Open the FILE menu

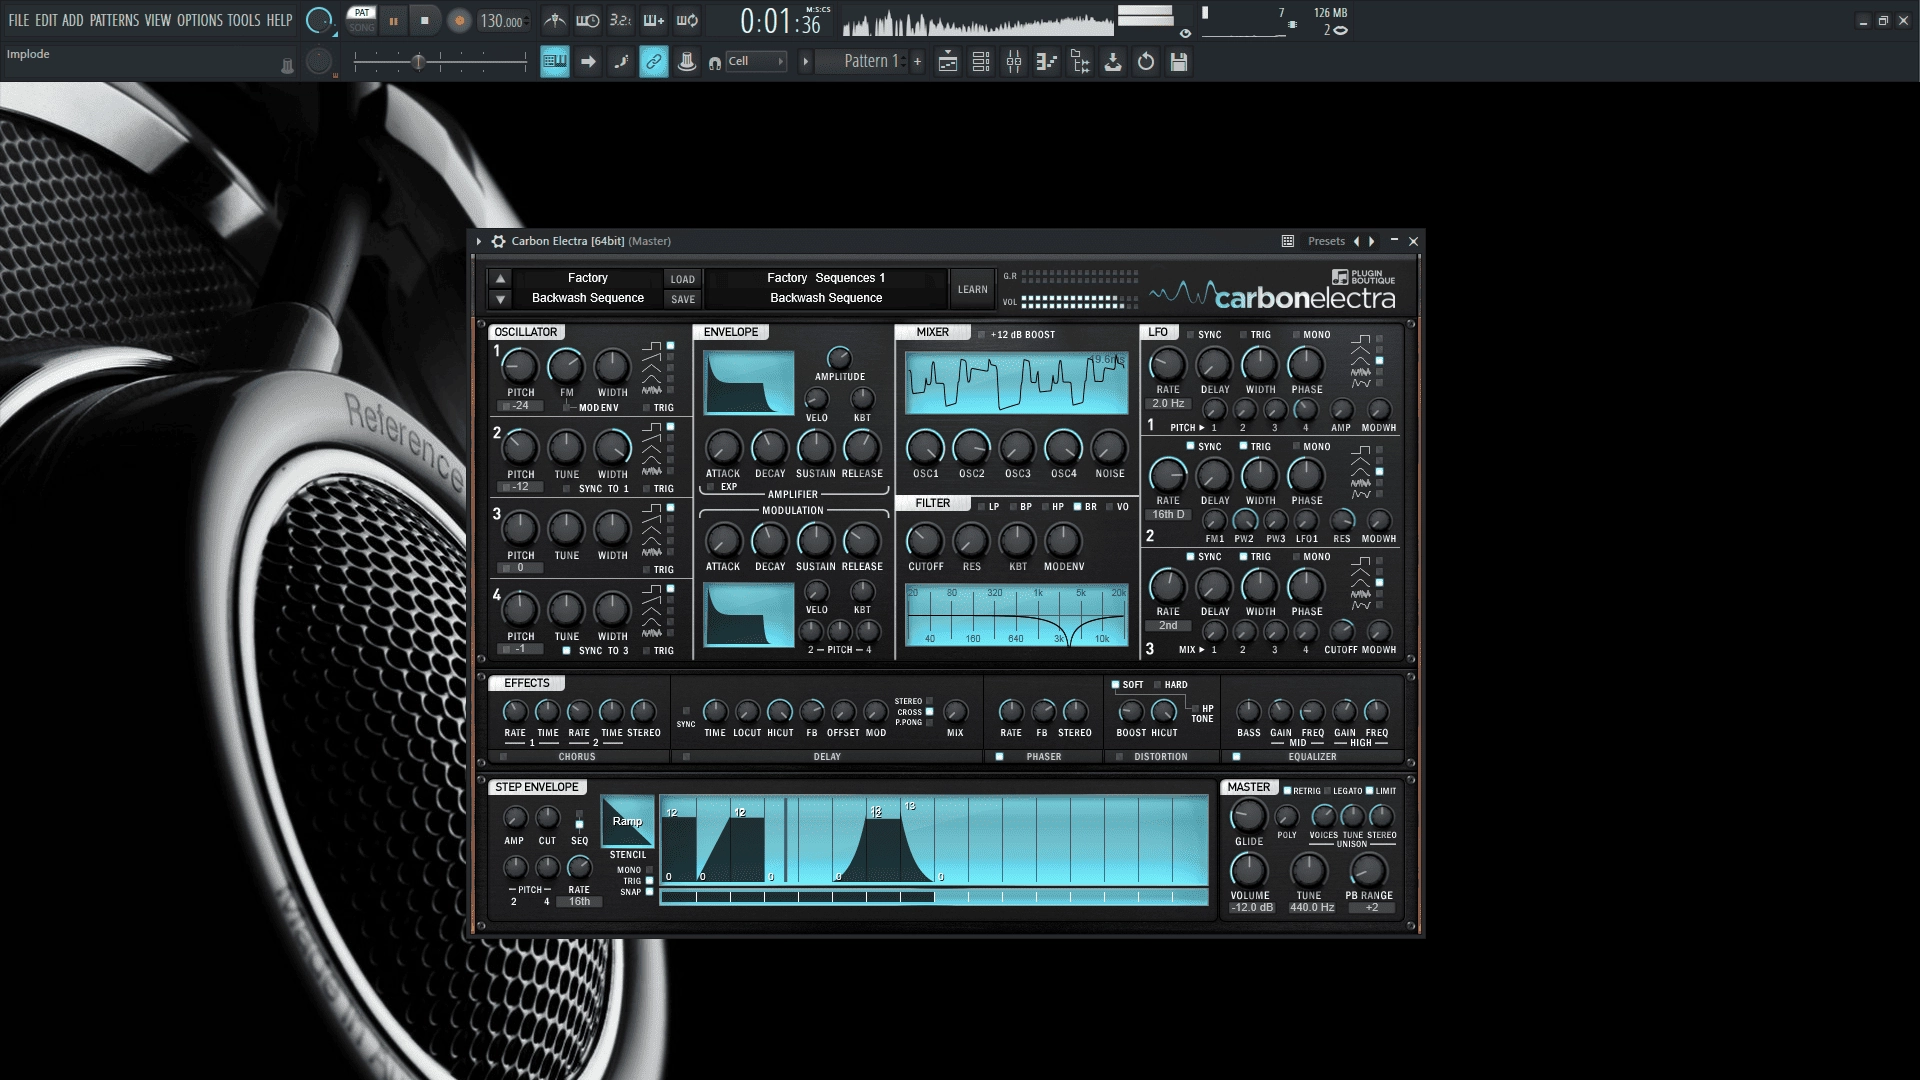coord(19,20)
